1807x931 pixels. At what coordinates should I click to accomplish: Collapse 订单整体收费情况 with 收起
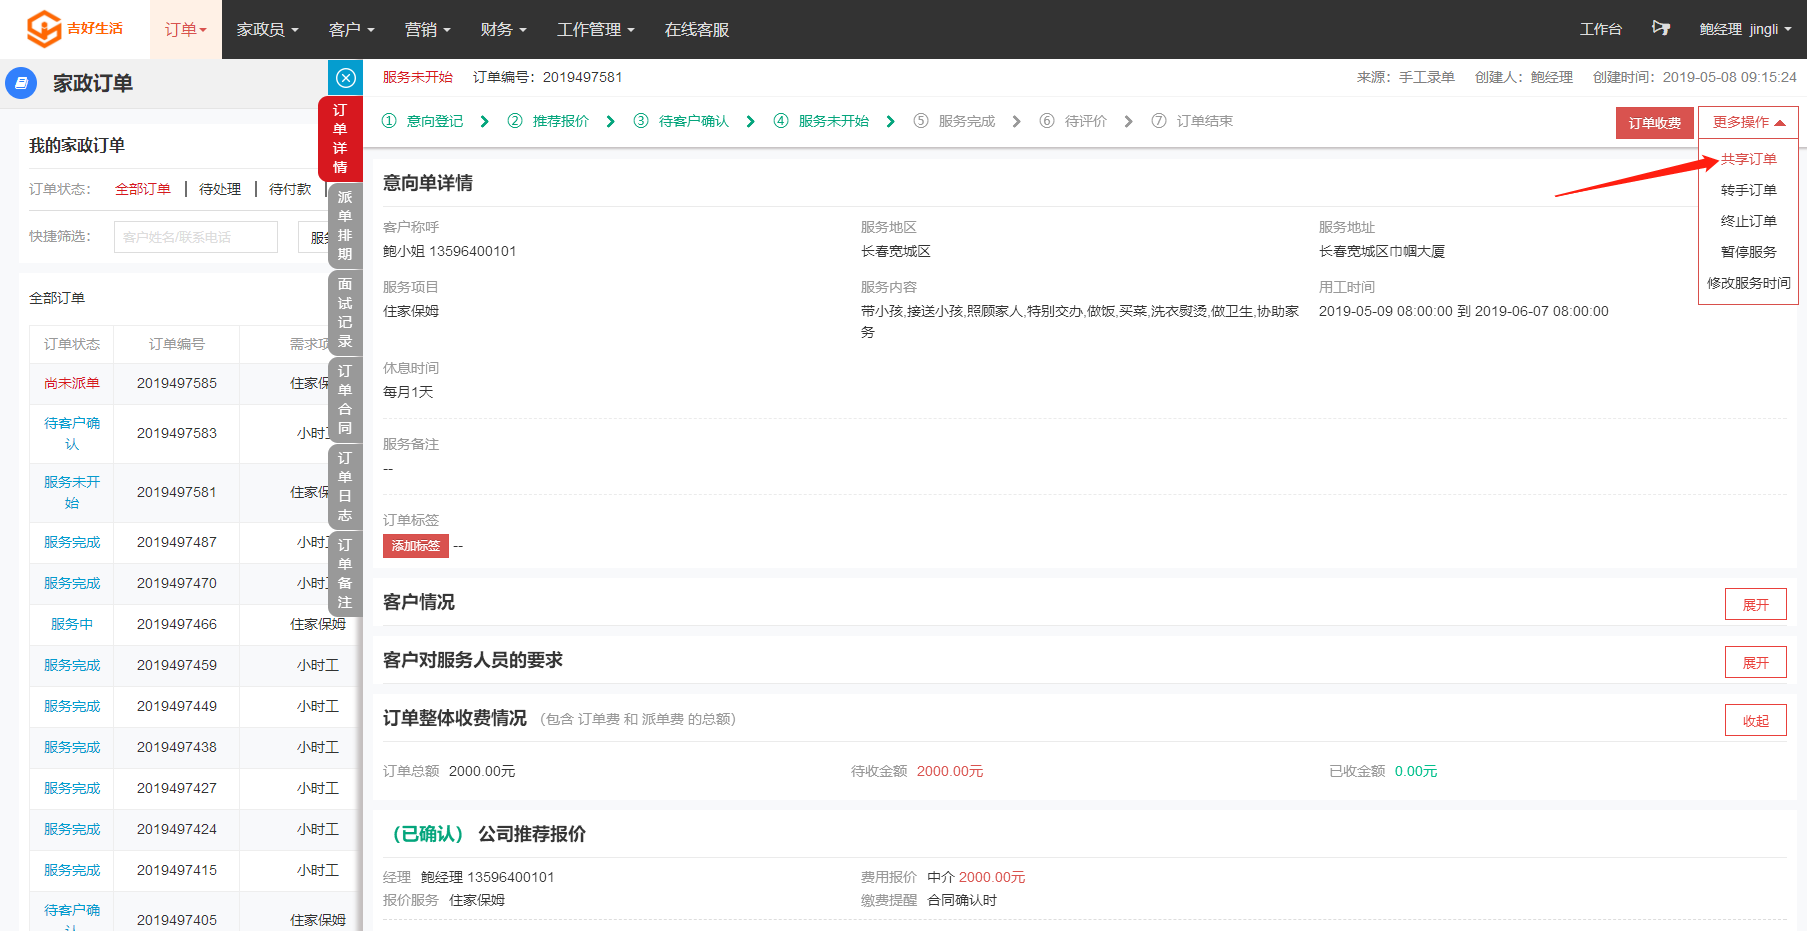coord(1756,721)
